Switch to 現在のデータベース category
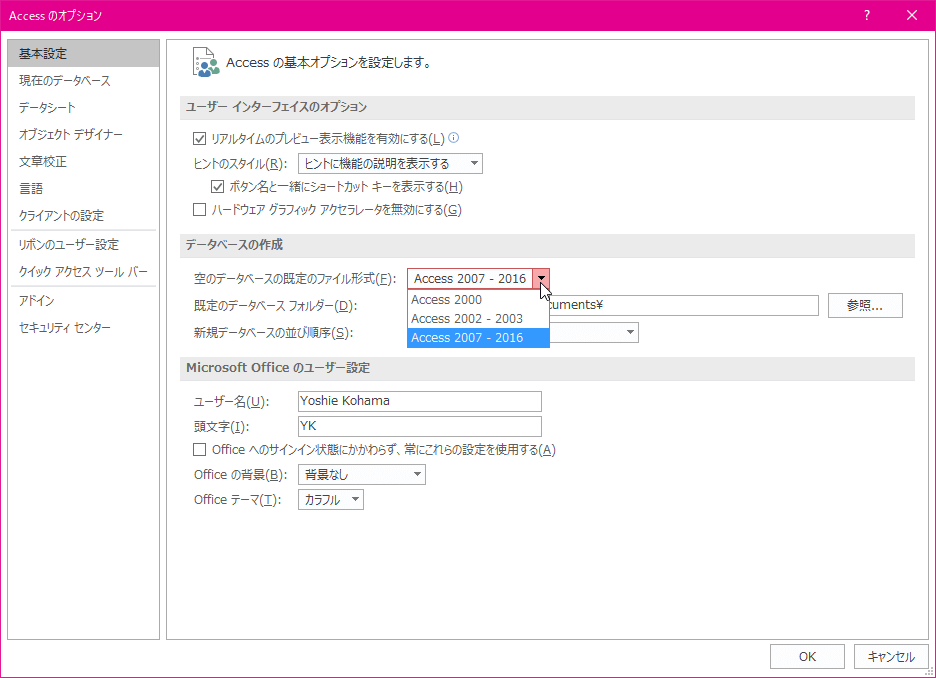 pyautogui.click(x=84, y=81)
